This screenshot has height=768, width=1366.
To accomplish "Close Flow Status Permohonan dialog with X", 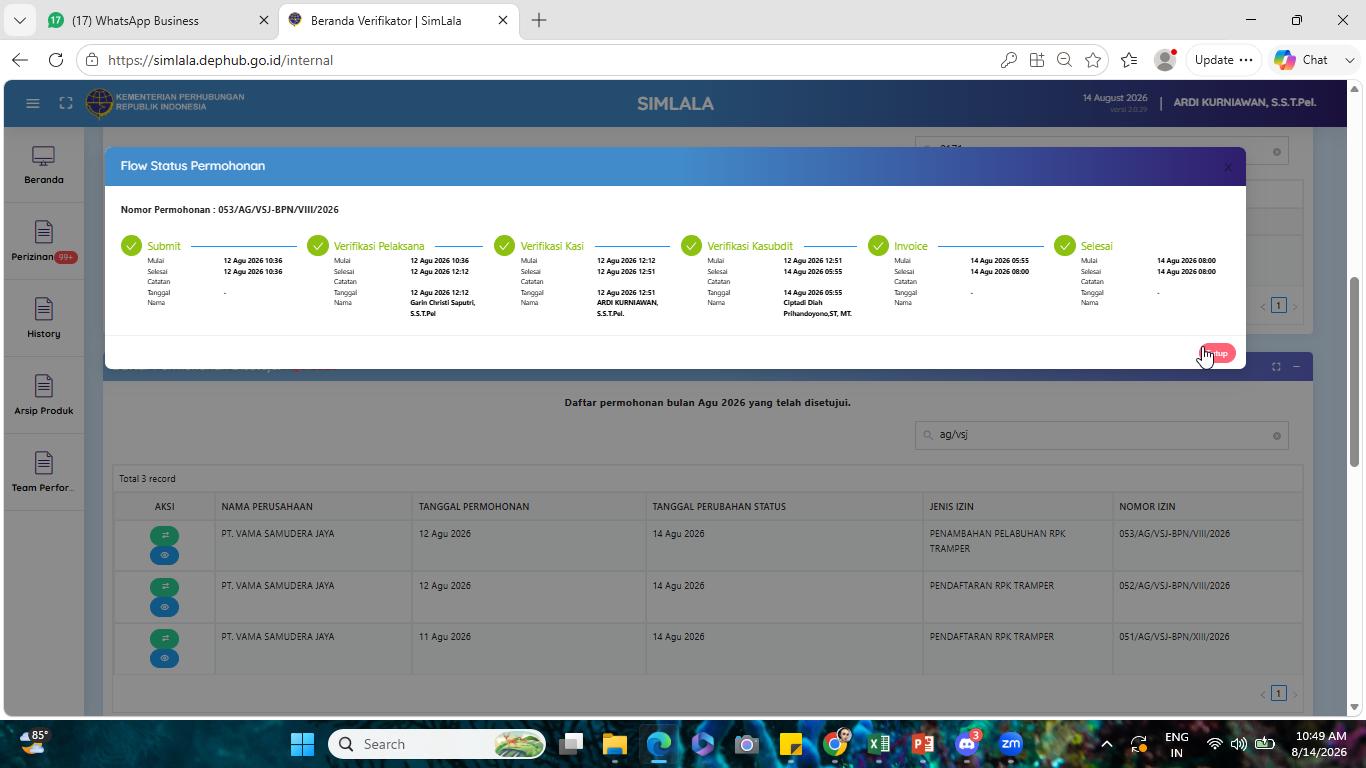I will tap(1228, 167).
